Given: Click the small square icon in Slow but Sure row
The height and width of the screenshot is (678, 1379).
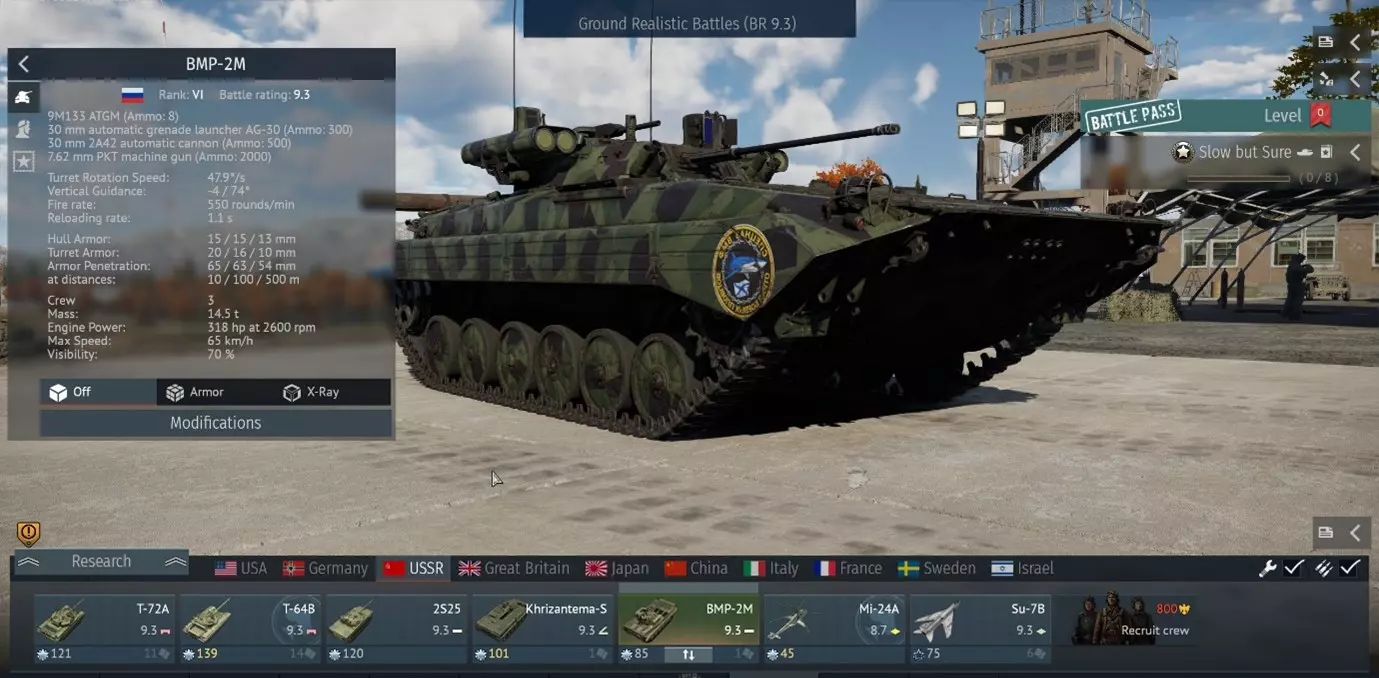Looking at the screenshot, I should tap(1326, 153).
